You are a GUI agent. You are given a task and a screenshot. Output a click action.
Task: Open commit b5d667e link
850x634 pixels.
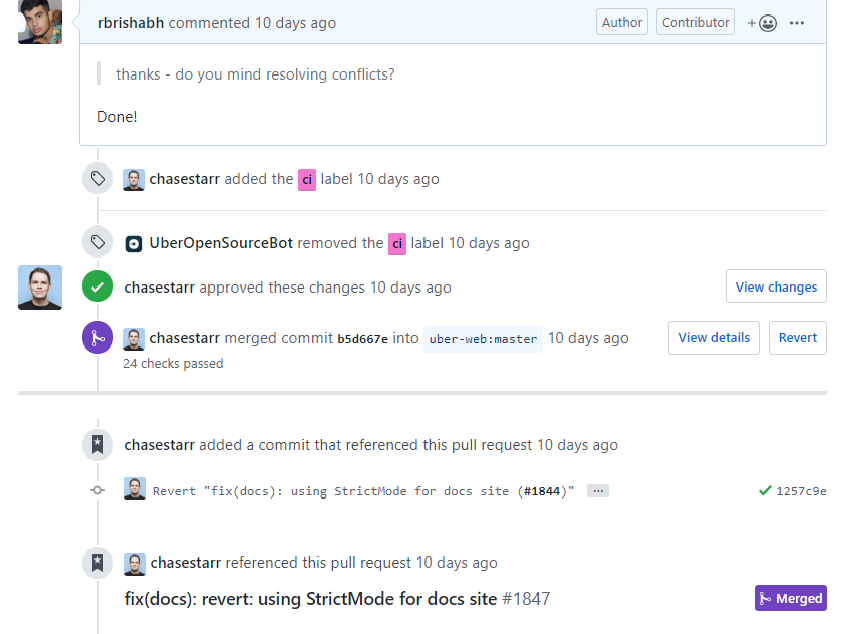[x=362, y=339]
